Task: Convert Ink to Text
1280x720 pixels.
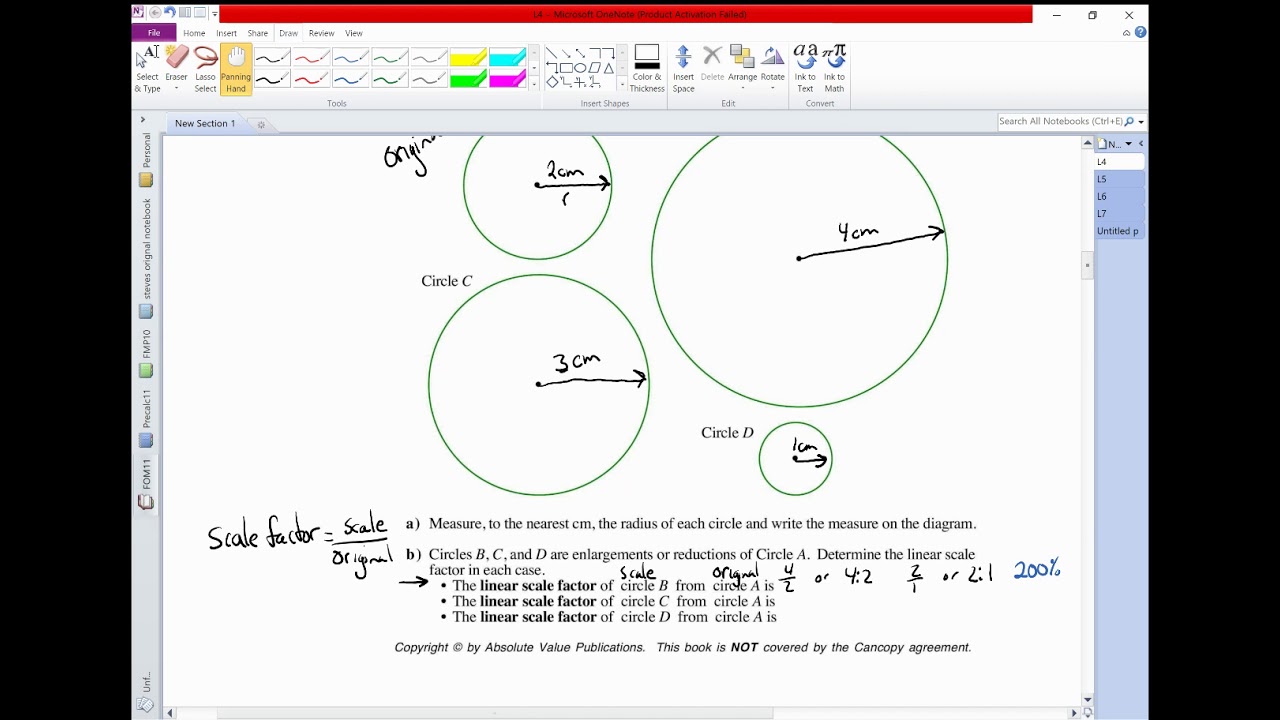Action: tap(805, 69)
